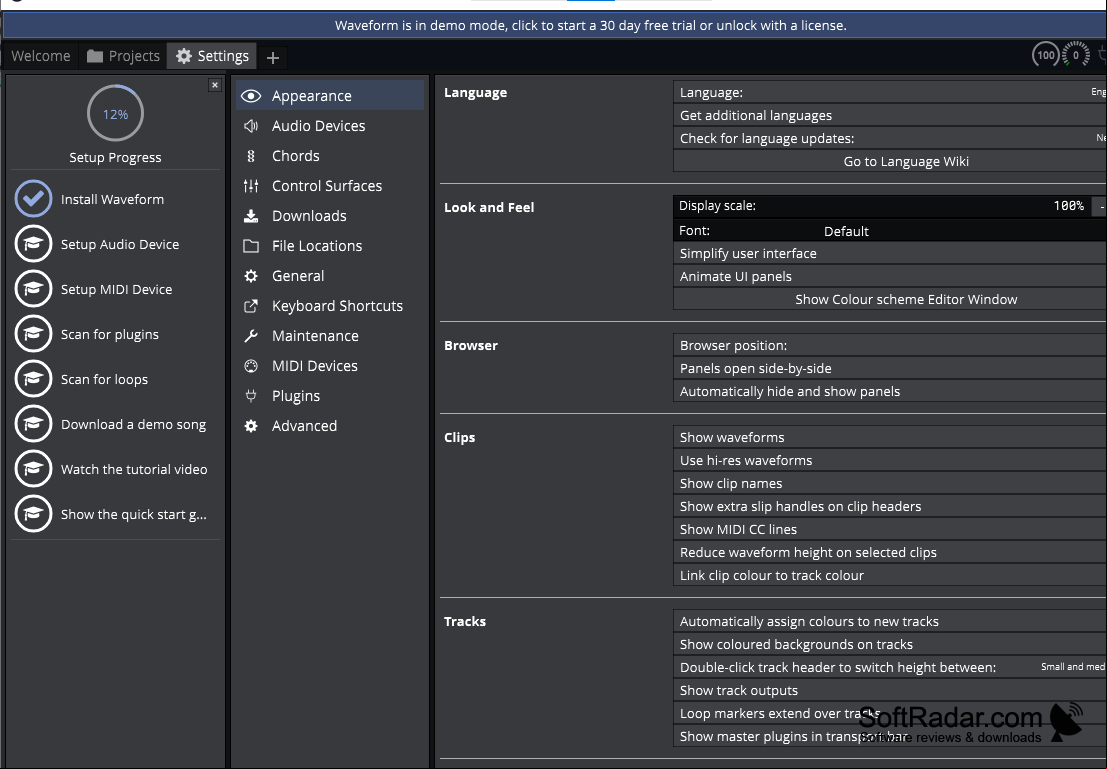The width and height of the screenshot is (1107, 769).
Task: Click the Maintenance wrench icon
Action: pyautogui.click(x=251, y=336)
